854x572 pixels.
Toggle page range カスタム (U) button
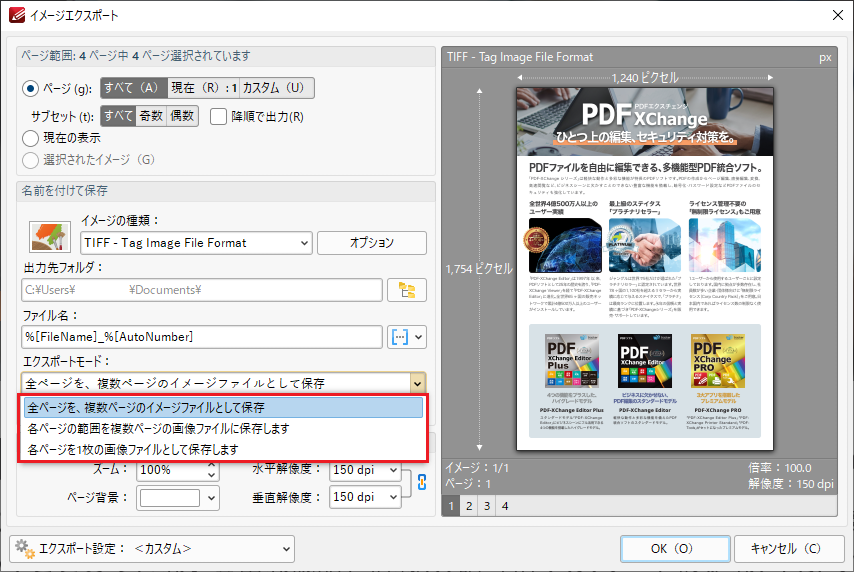point(277,88)
